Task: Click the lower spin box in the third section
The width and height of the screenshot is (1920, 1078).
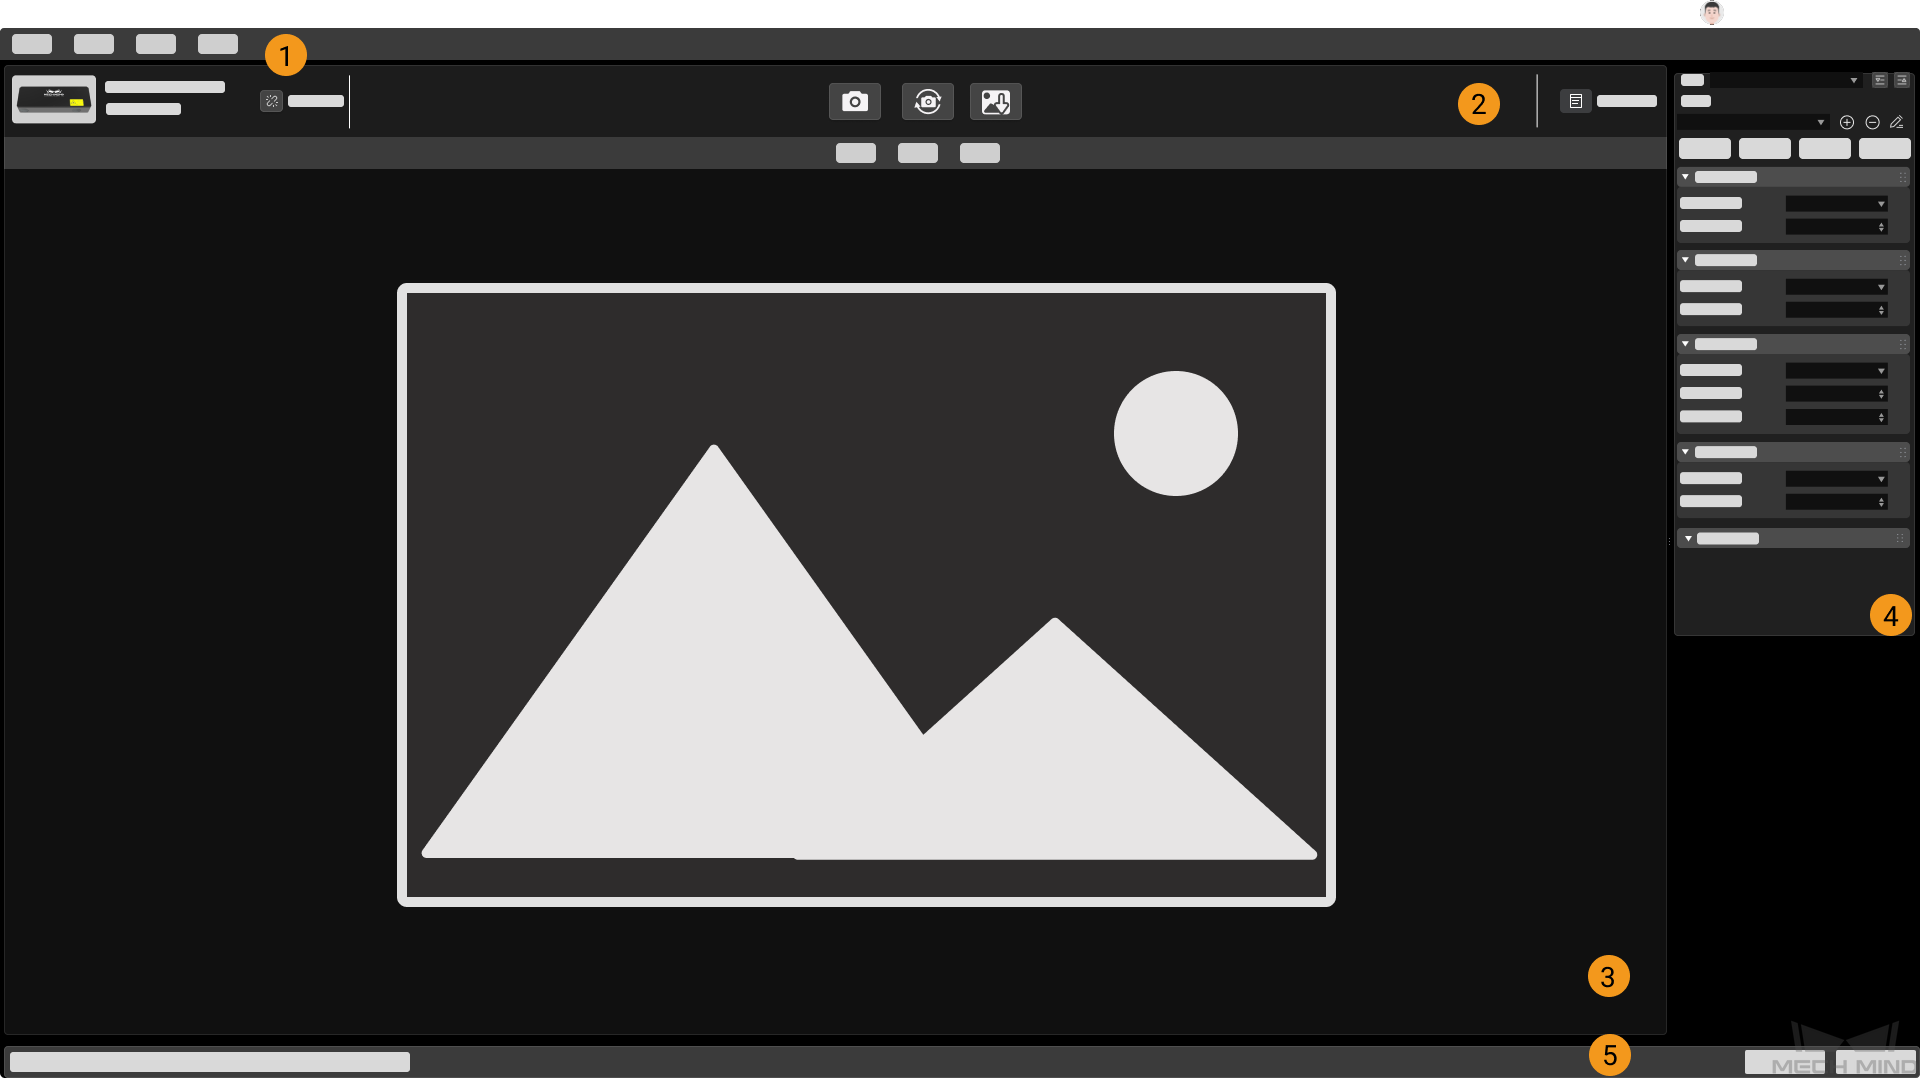Action: (1837, 417)
